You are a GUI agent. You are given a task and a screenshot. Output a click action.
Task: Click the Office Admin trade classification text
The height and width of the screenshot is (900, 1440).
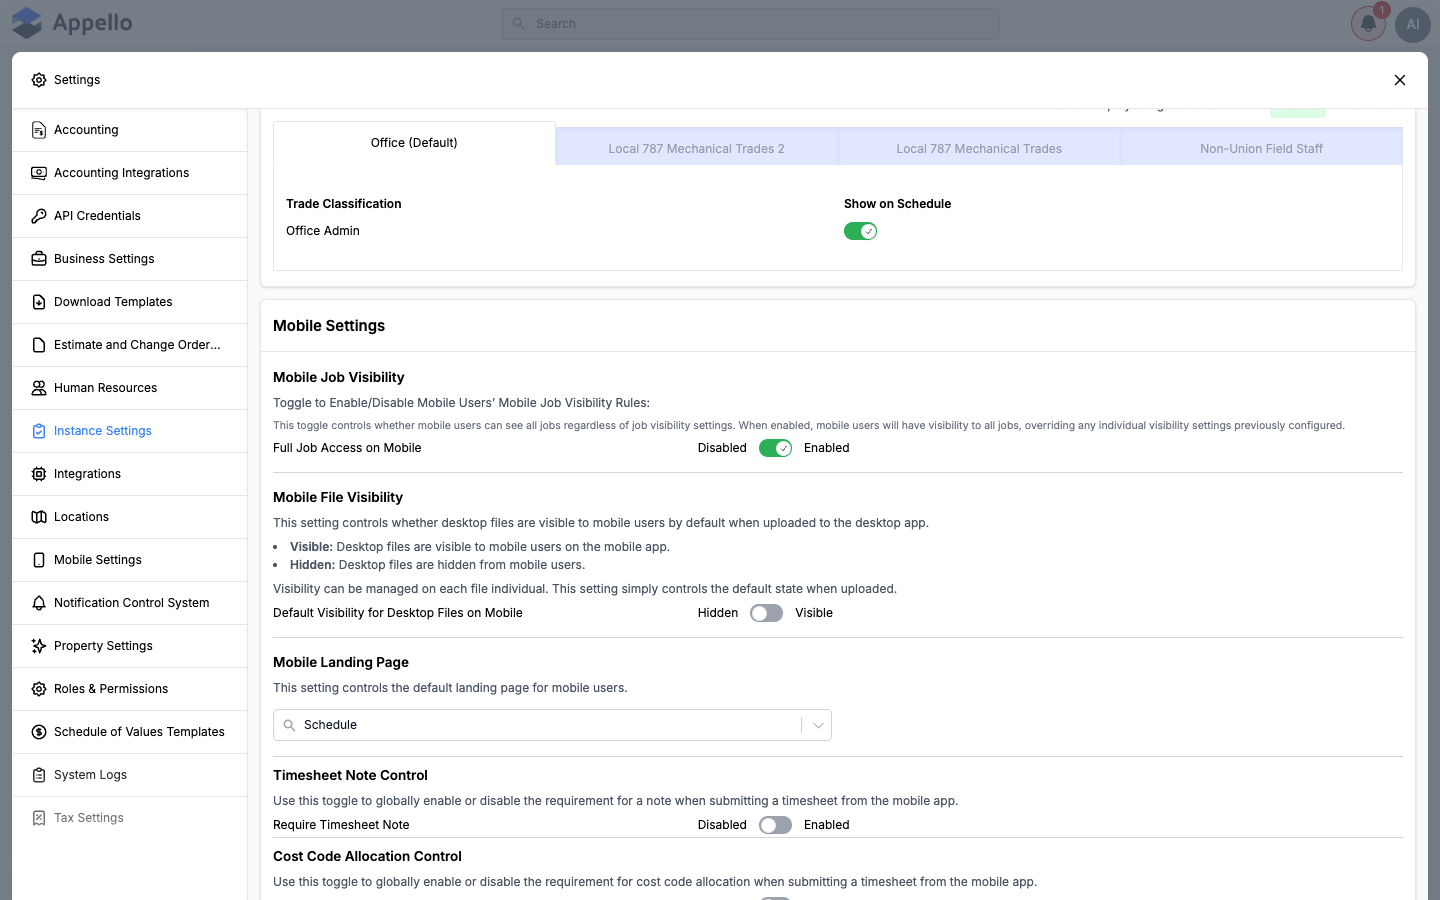pos(323,231)
